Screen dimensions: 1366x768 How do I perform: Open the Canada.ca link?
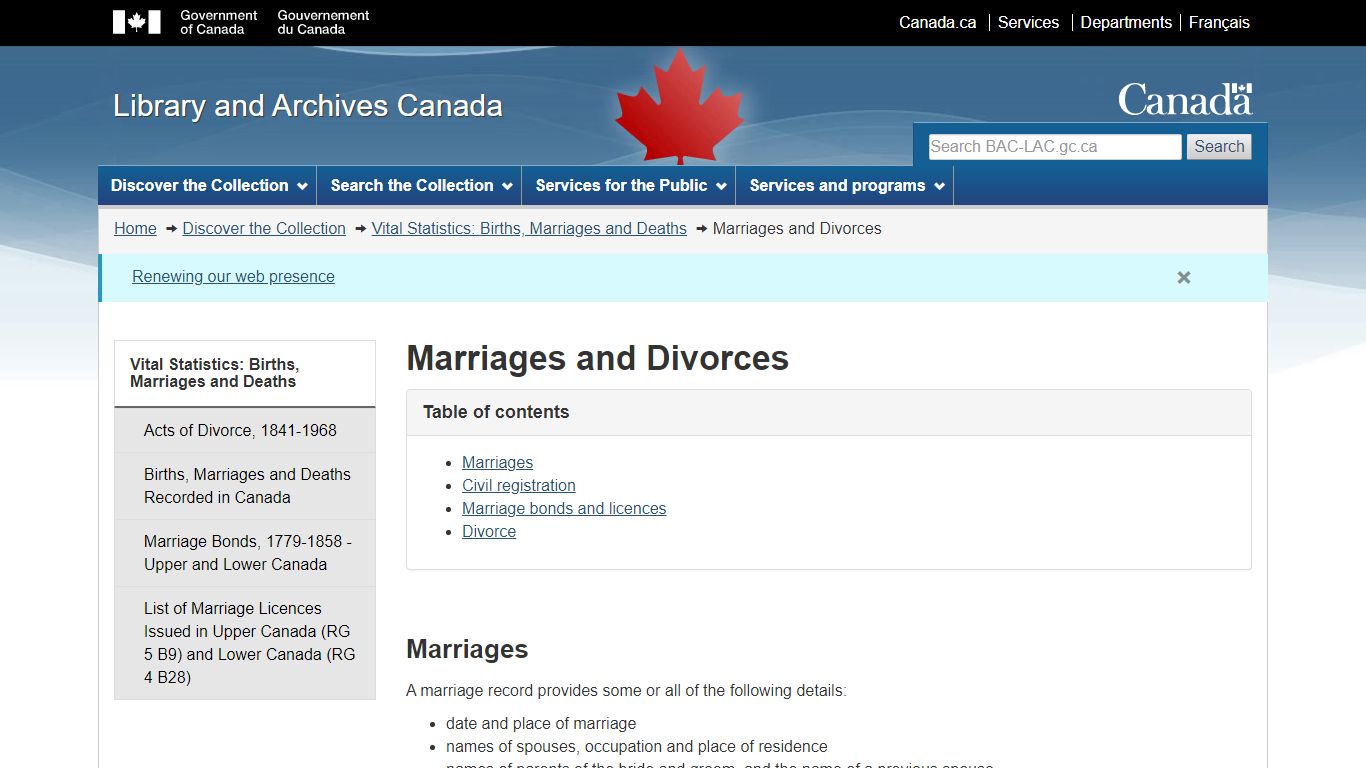[937, 22]
